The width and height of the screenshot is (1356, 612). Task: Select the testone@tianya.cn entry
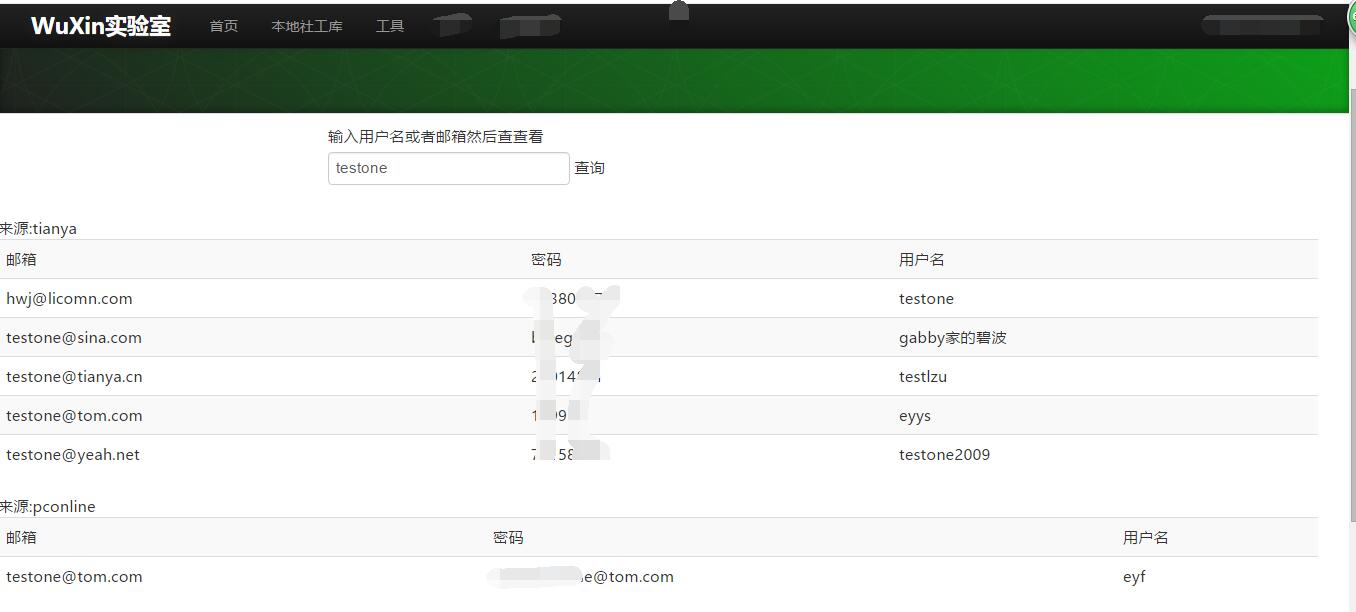[x=73, y=376]
